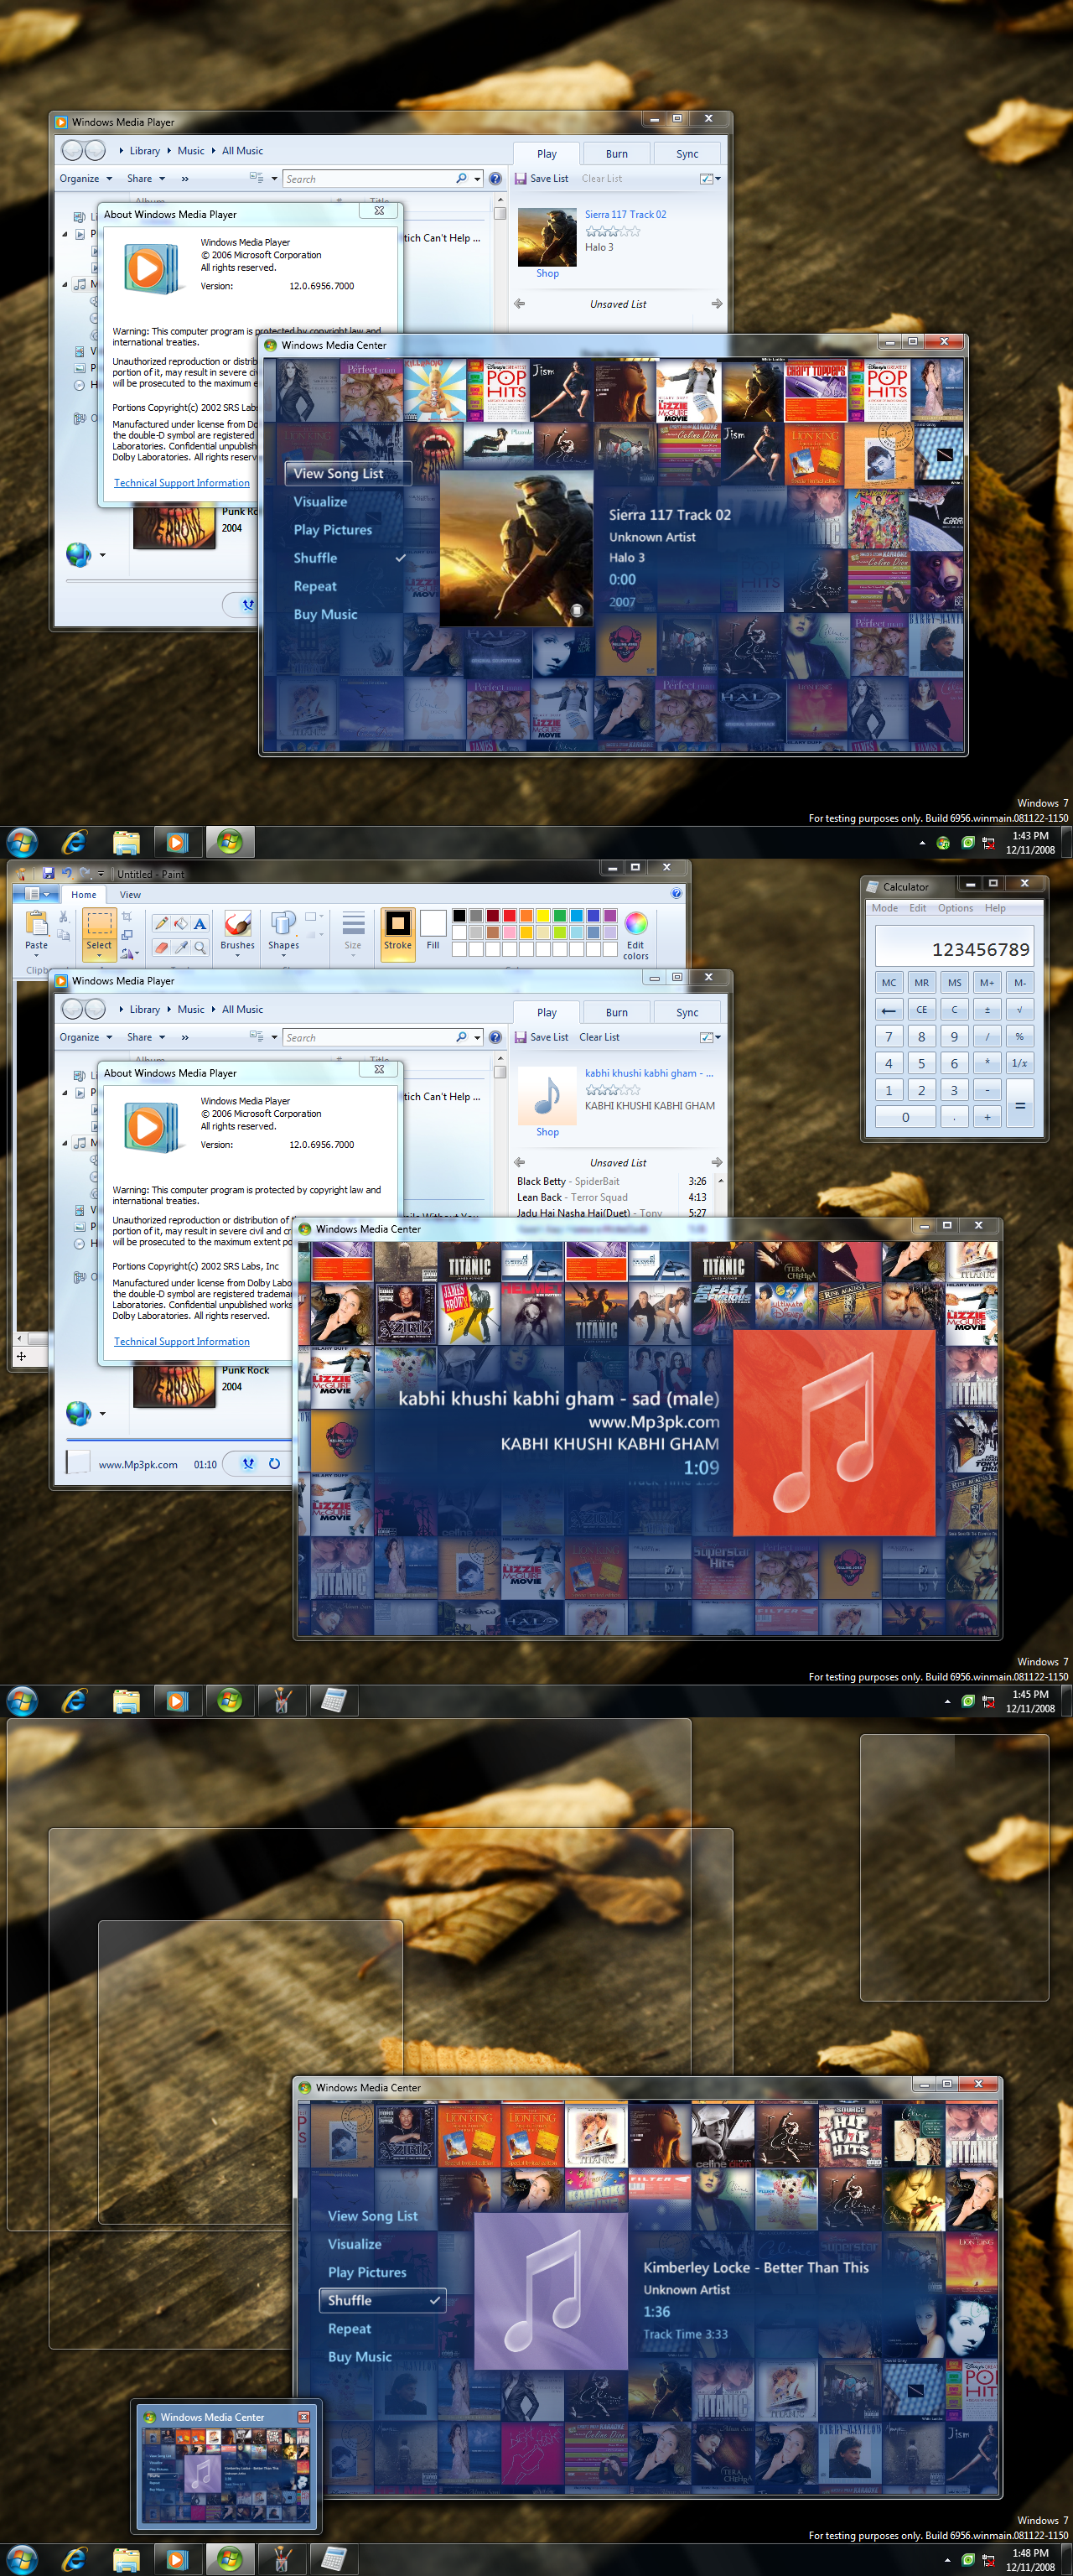Open the Paint application menu button dropdown

click(x=38, y=894)
